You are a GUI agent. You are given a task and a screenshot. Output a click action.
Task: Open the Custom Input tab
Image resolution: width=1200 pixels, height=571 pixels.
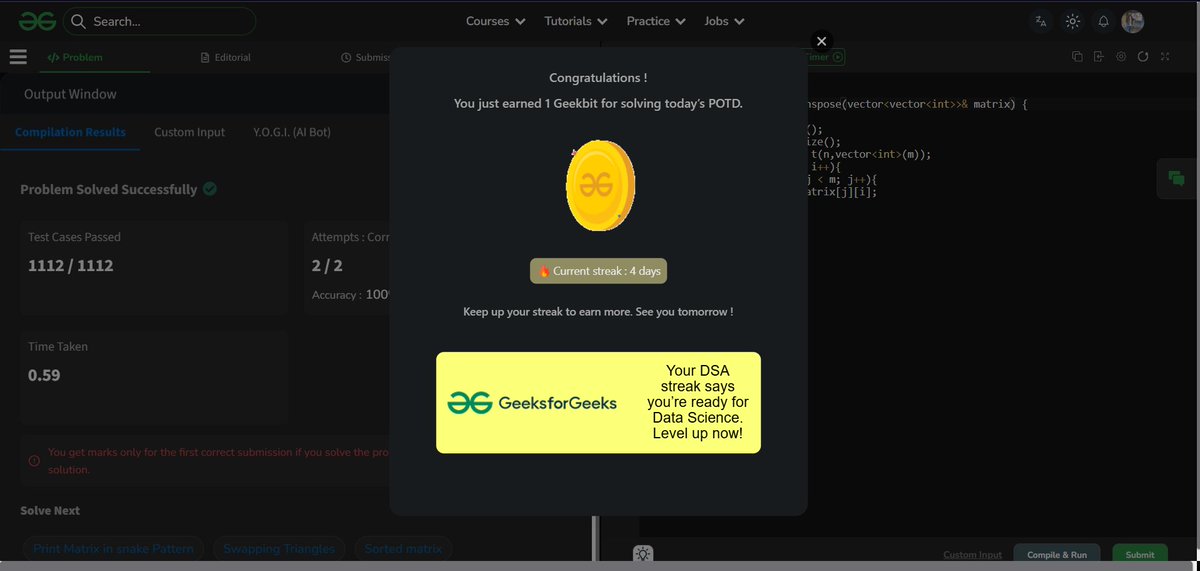click(x=189, y=132)
